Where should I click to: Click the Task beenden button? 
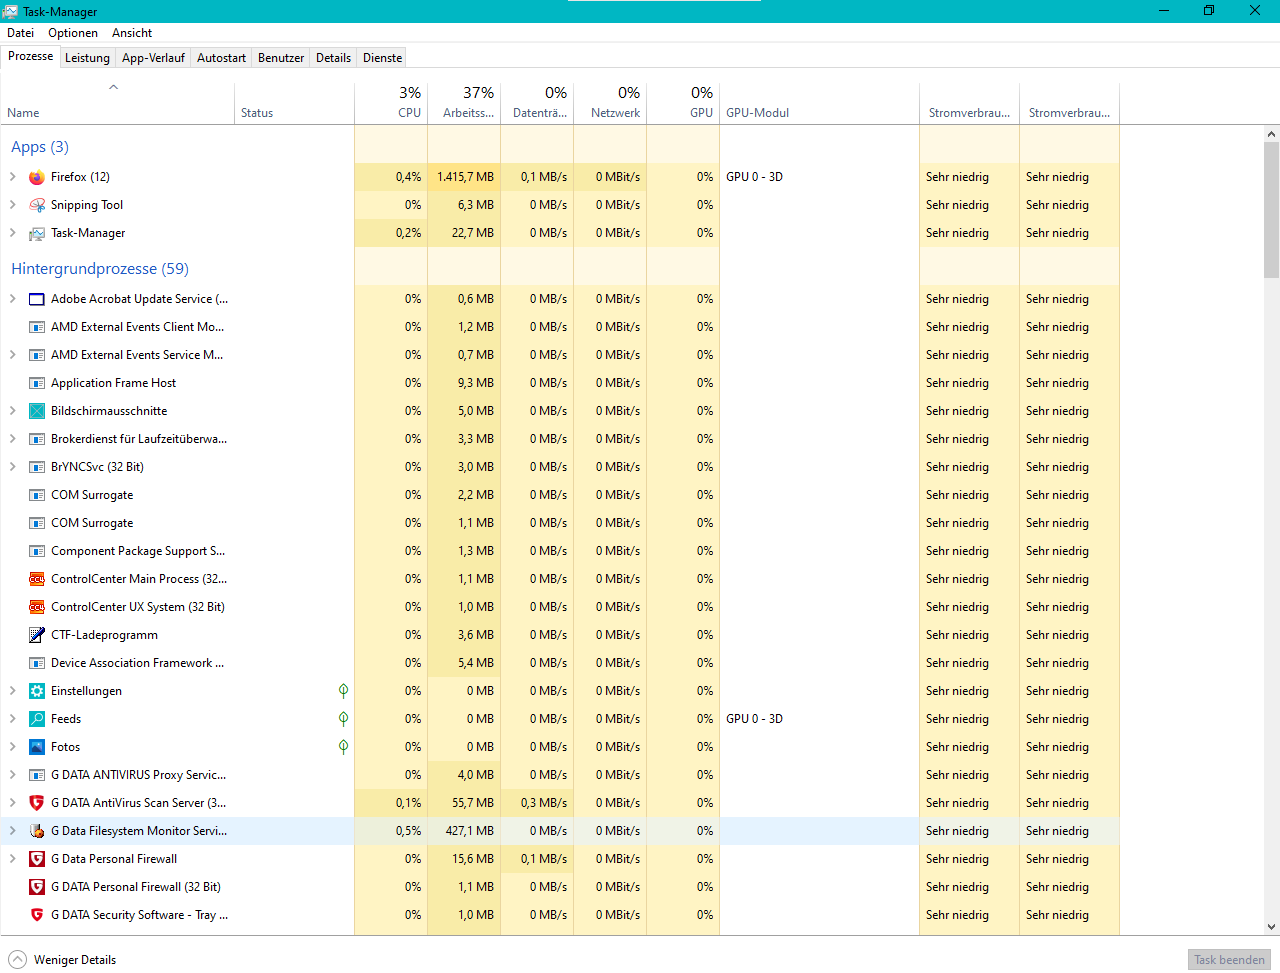coord(1229,960)
